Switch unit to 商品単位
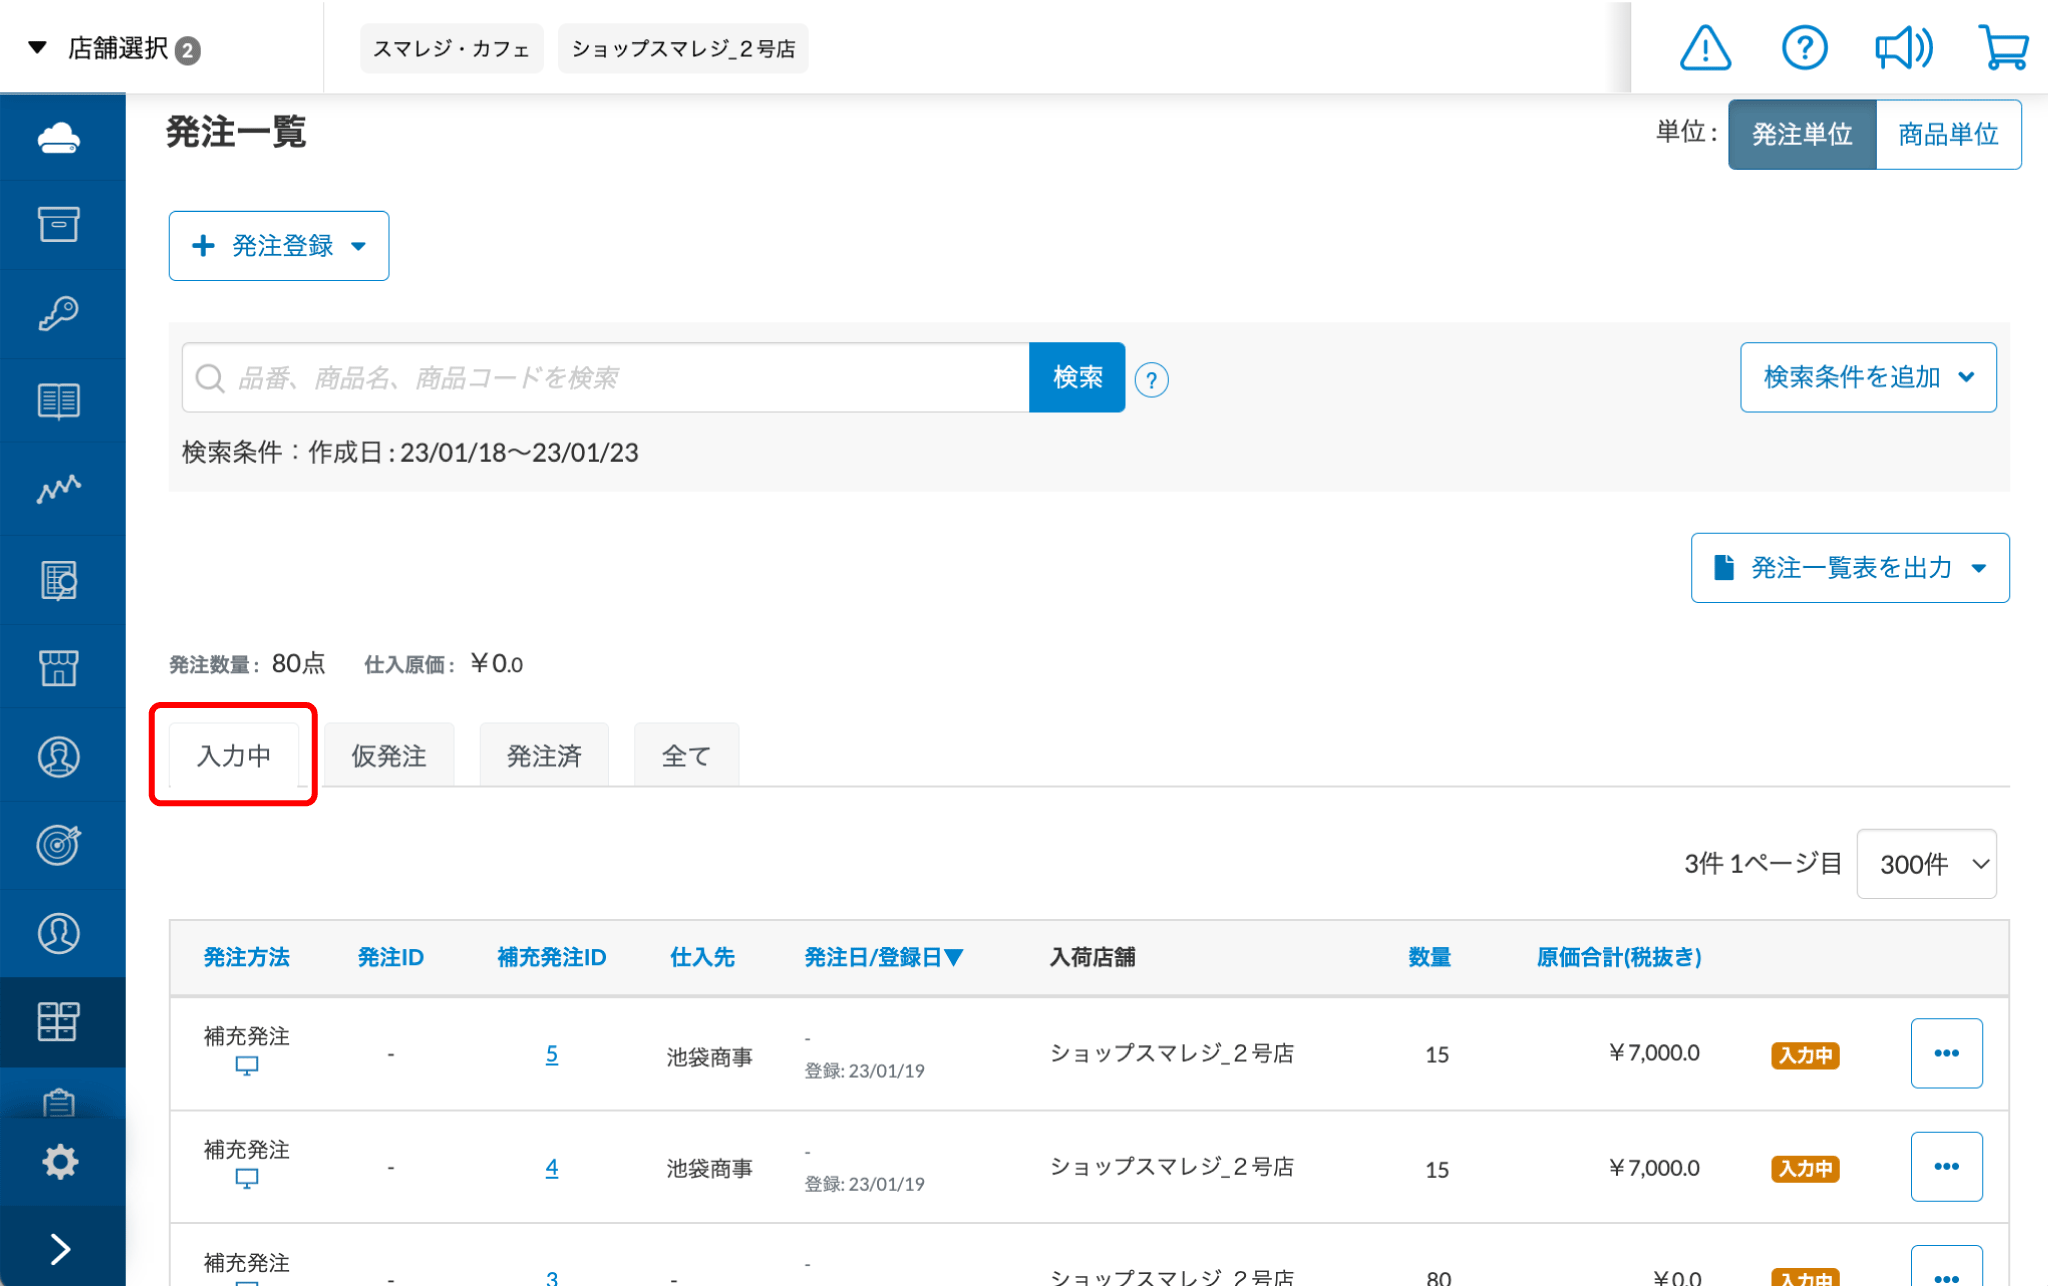2048x1286 pixels. tap(1948, 134)
